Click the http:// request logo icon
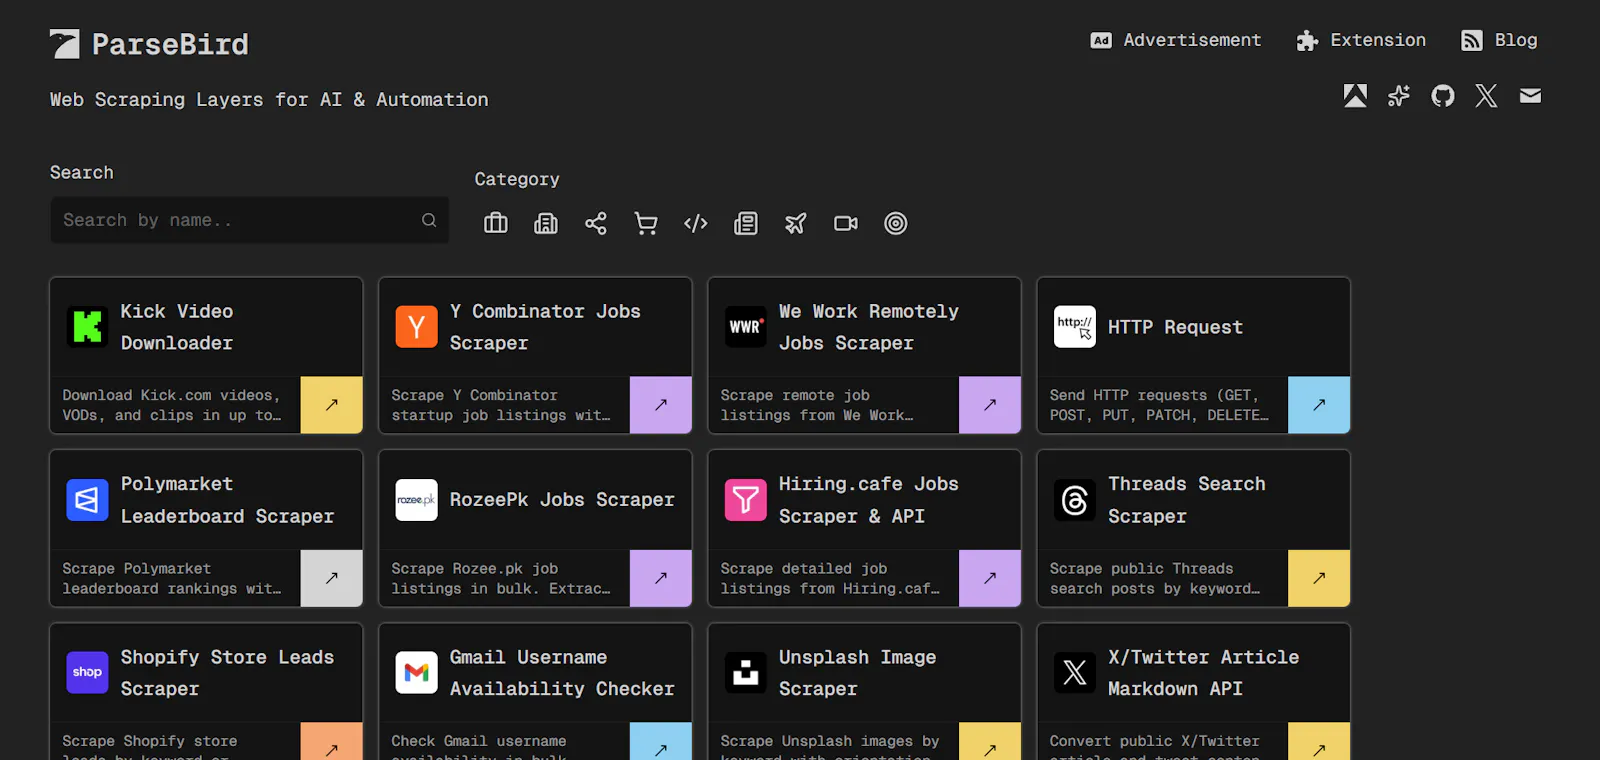This screenshot has height=760, width=1600. 1074,327
